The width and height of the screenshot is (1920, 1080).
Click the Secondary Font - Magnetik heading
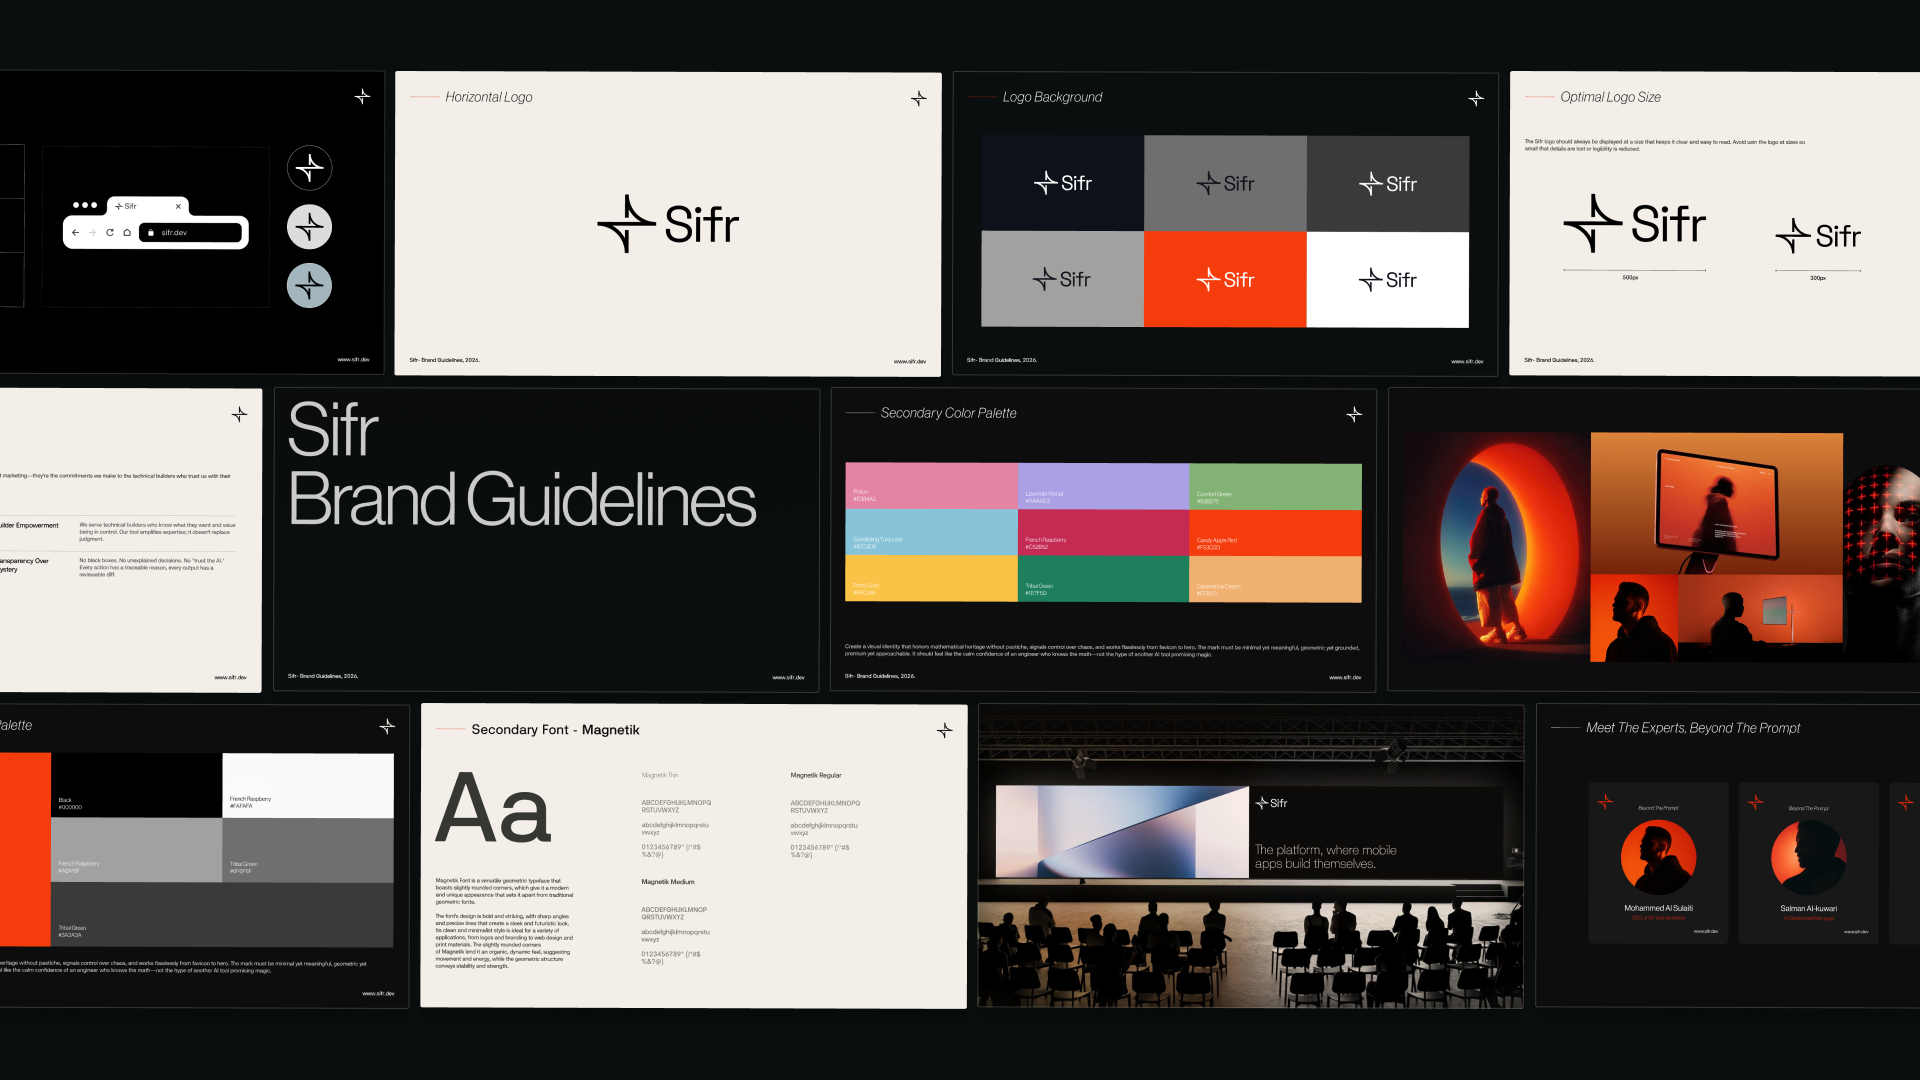pyautogui.click(x=555, y=730)
